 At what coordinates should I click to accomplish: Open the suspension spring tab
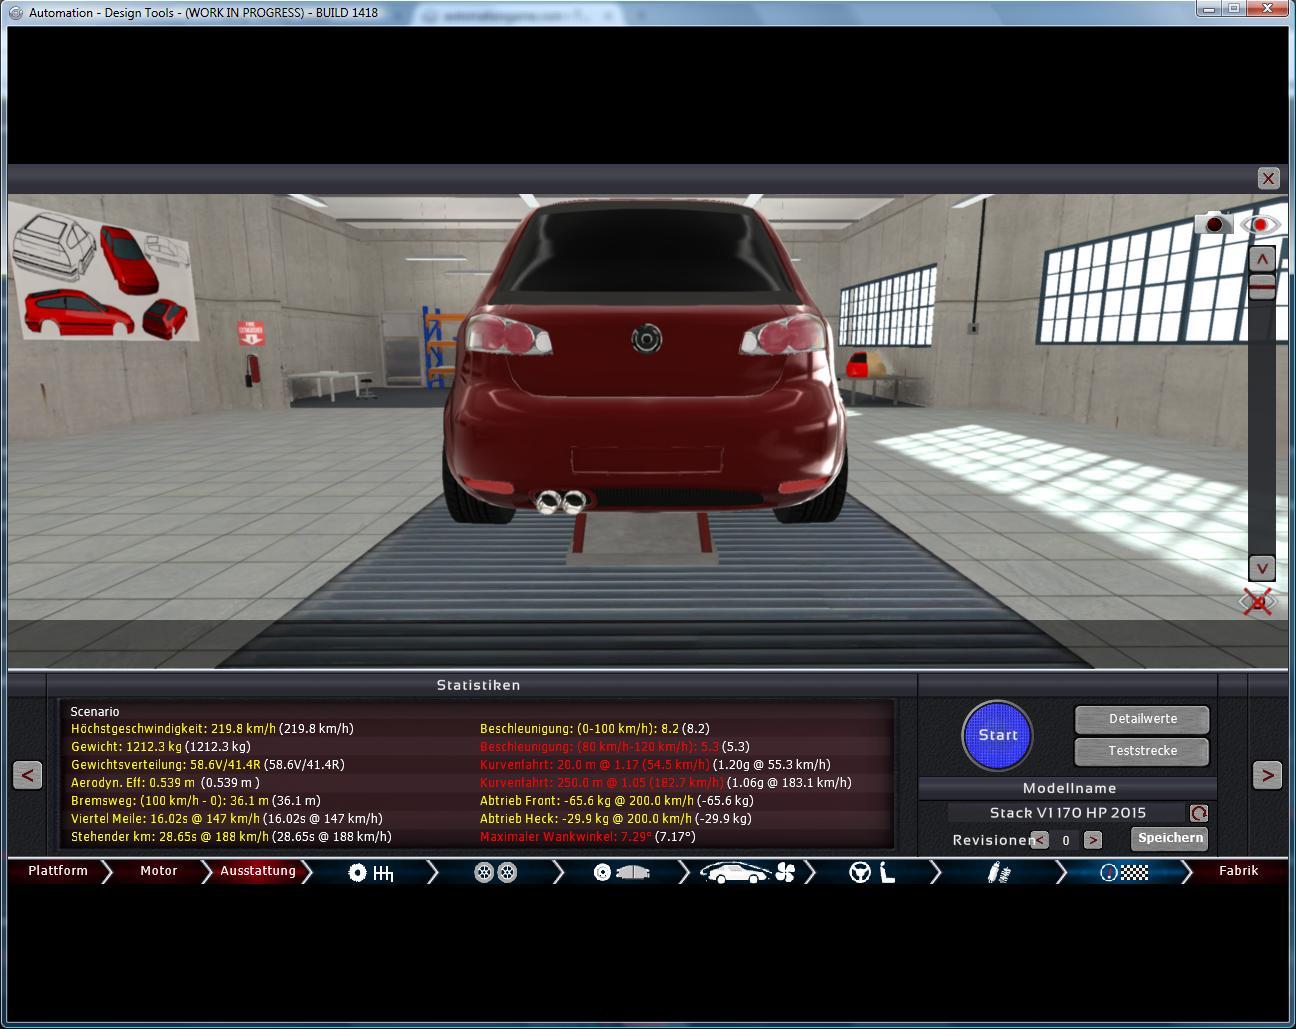click(x=998, y=873)
